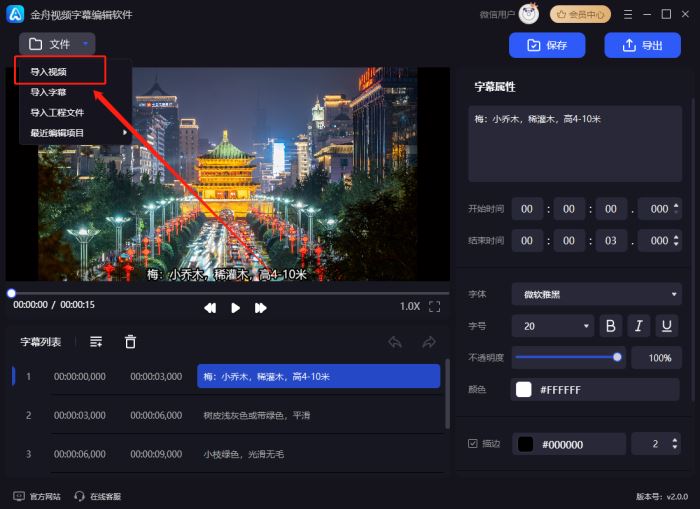The height and width of the screenshot is (509, 700).
Task: Click start time 00:00:03,000 in row 2
Action: point(80,415)
